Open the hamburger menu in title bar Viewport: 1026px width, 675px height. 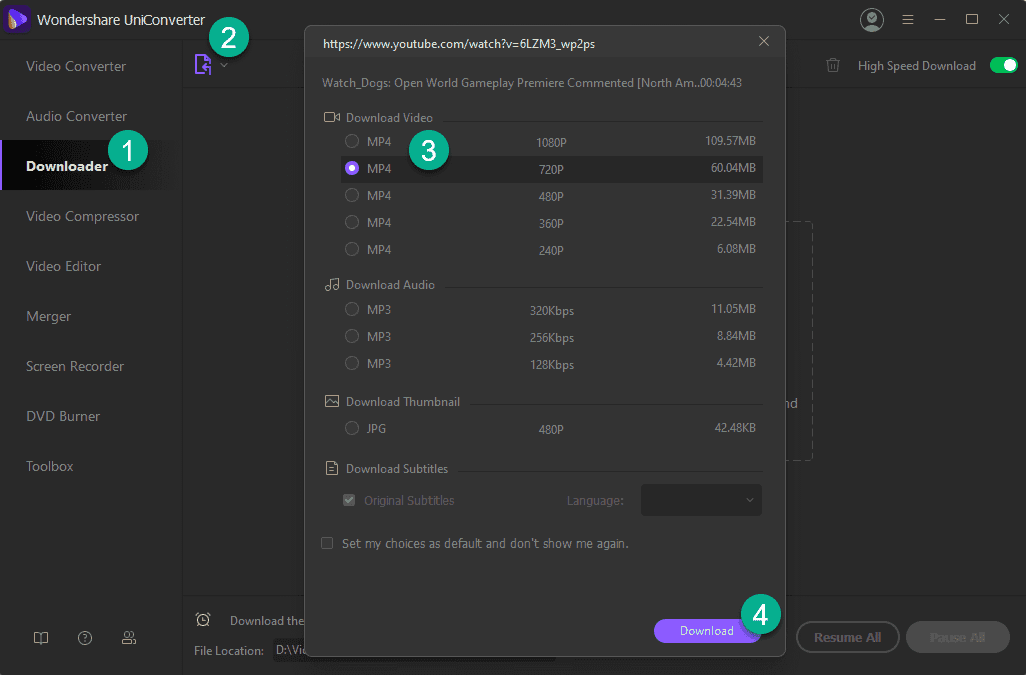click(x=908, y=20)
